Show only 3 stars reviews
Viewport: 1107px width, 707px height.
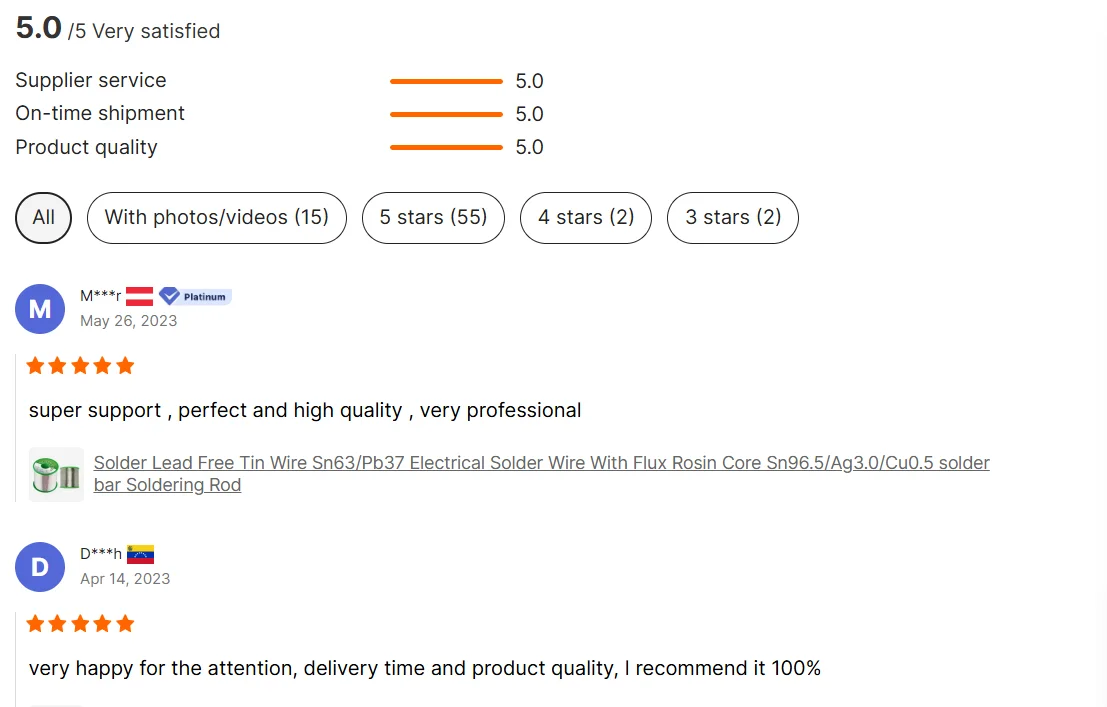(x=733, y=218)
